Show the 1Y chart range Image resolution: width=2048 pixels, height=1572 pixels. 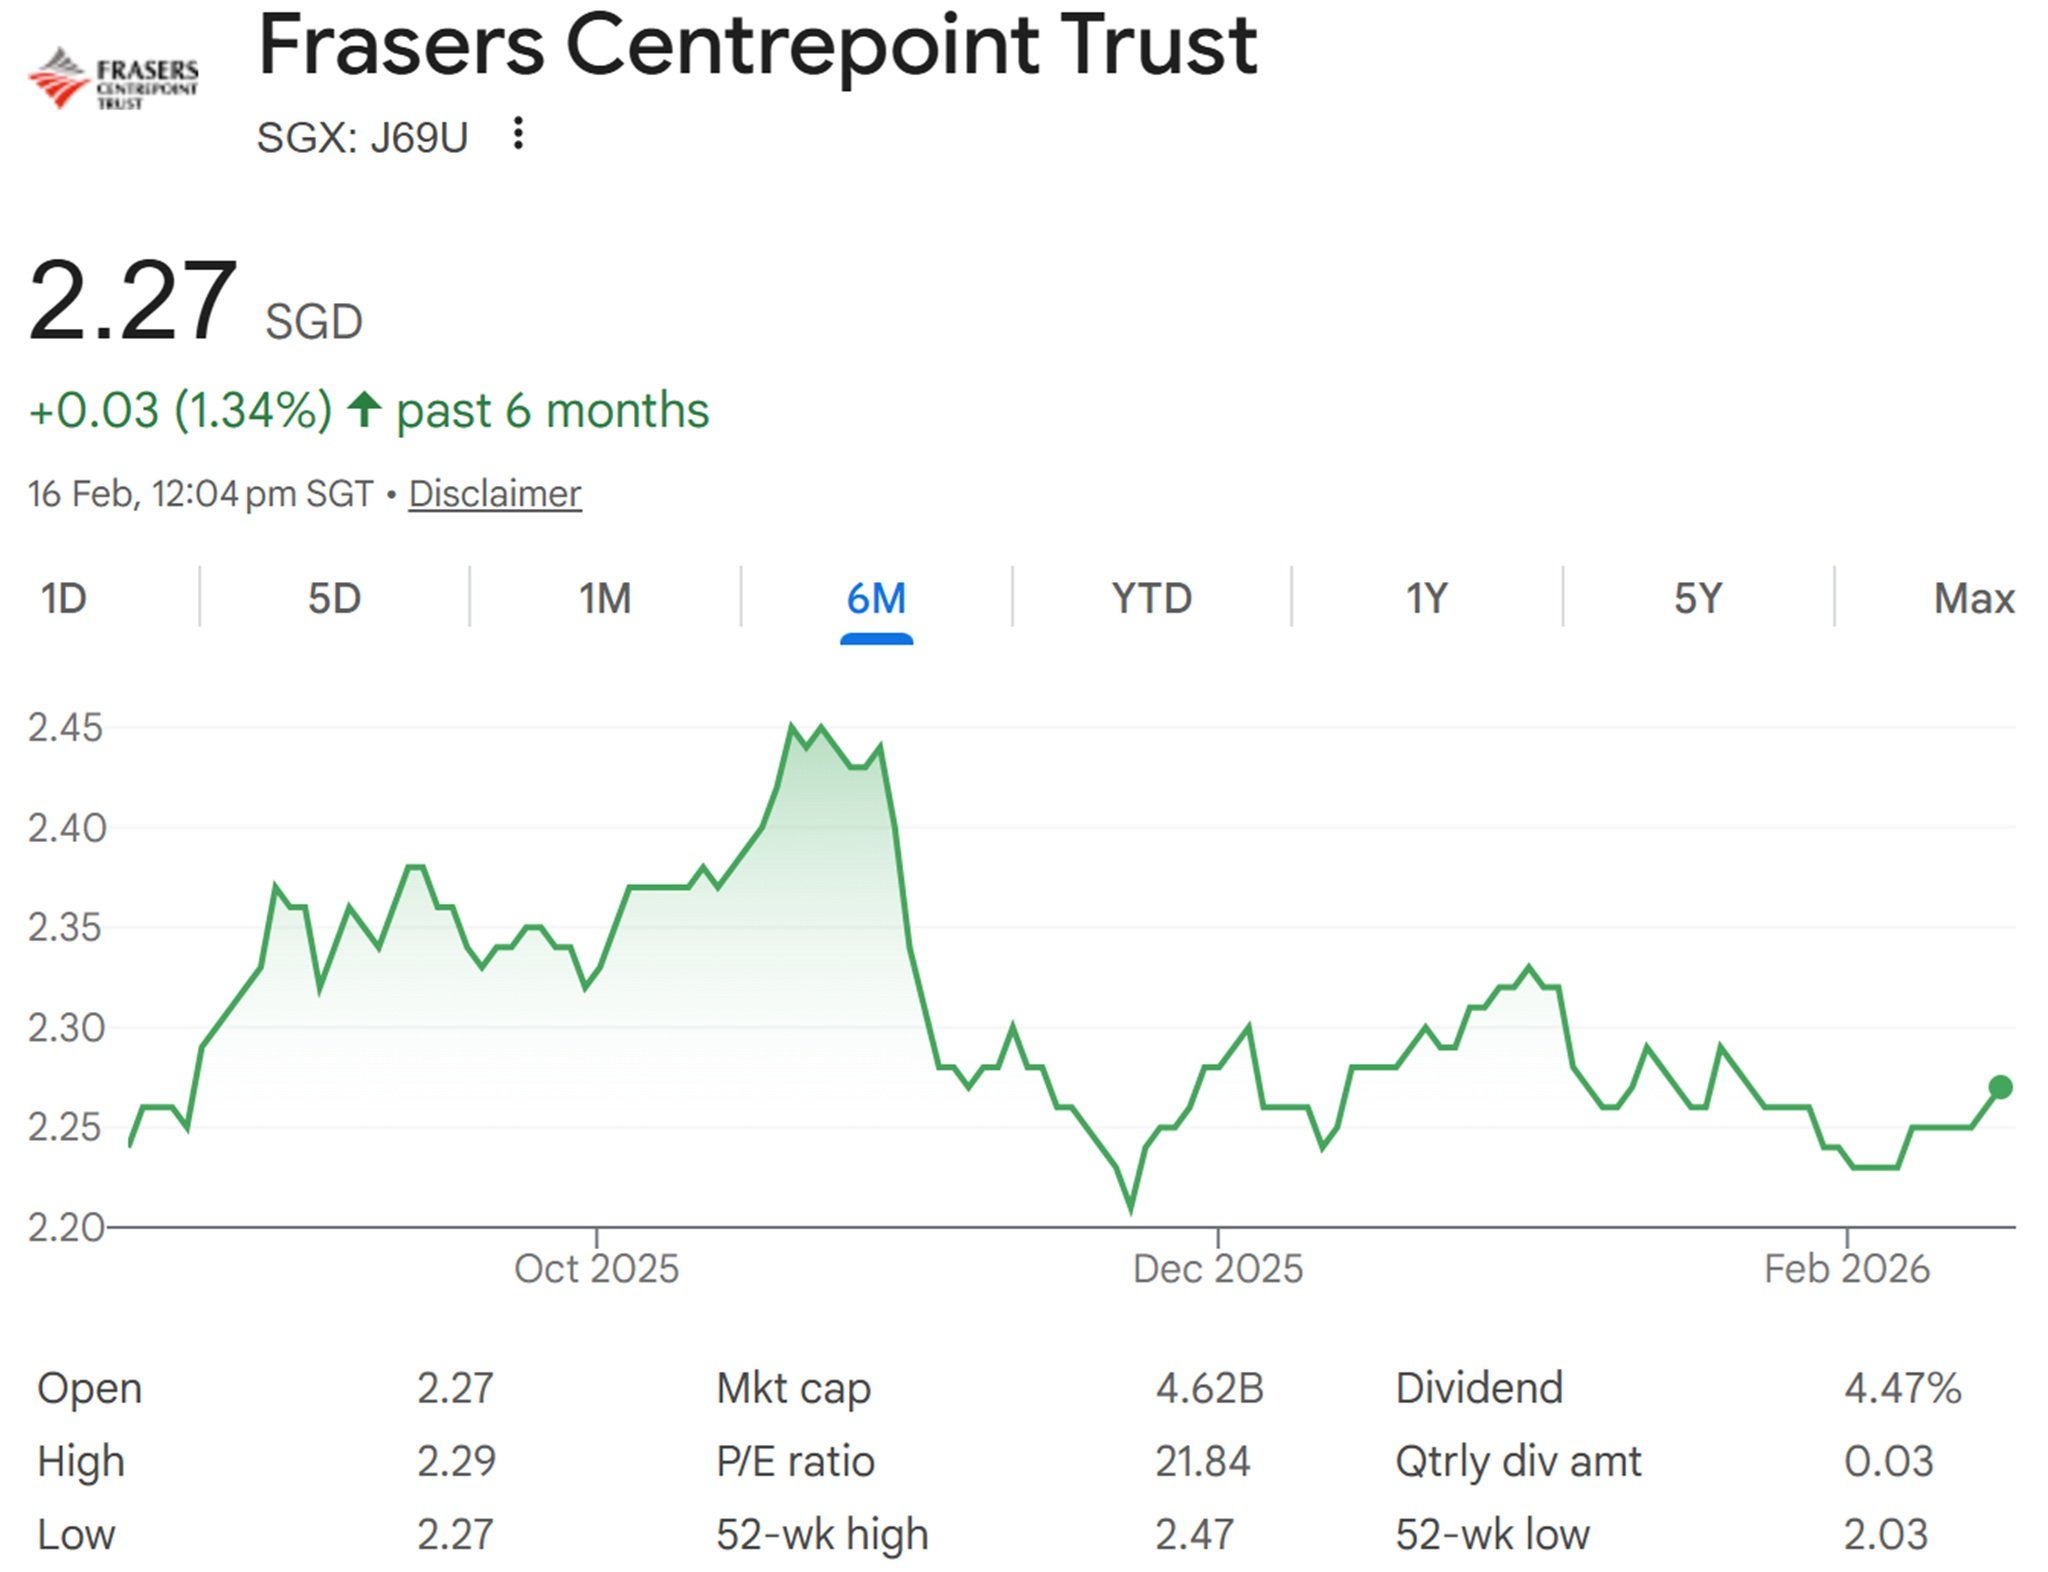tap(1426, 599)
